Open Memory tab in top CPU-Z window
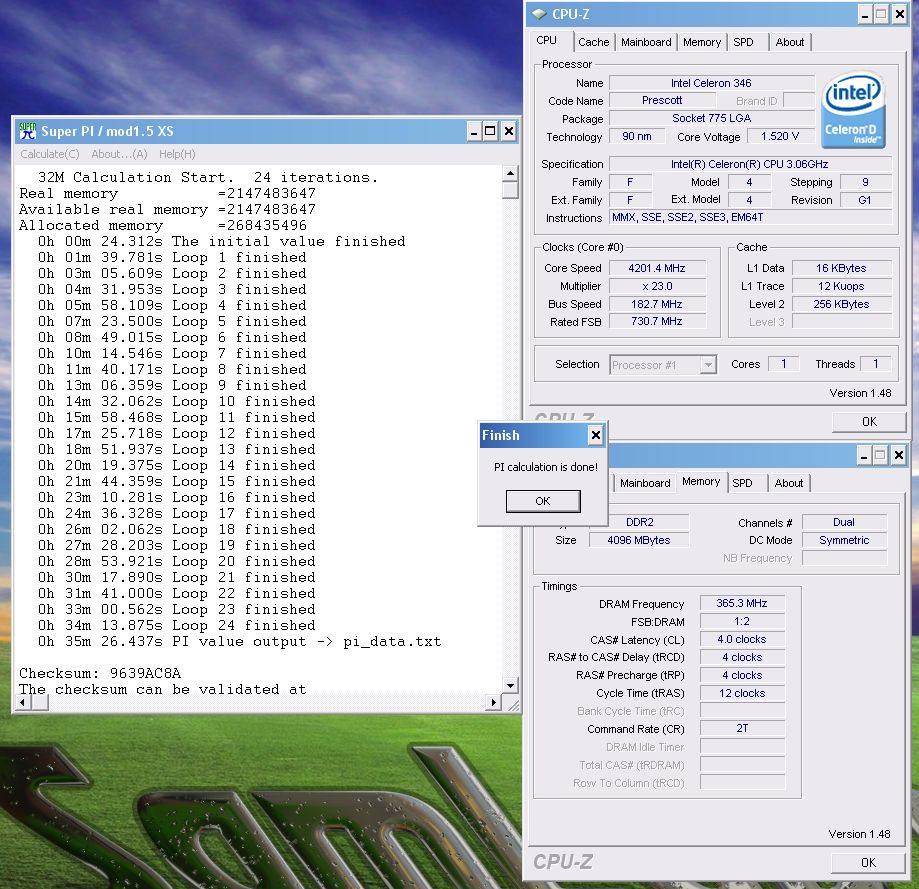This screenshot has height=889, width=919. pyautogui.click(x=702, y=42)
